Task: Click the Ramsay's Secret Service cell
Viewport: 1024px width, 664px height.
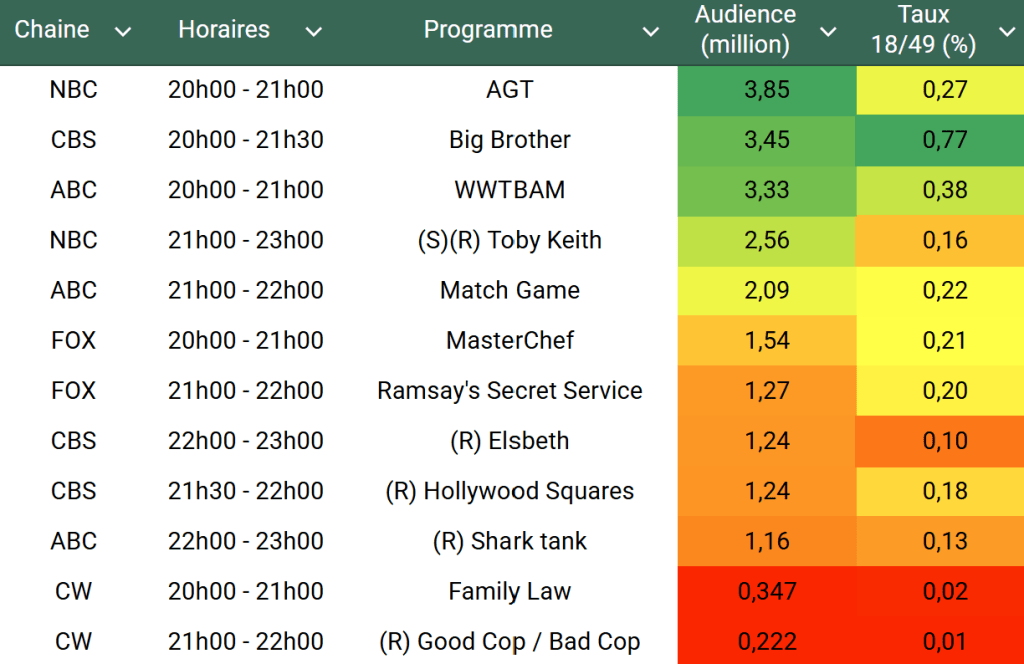Action: pos(510,391)
